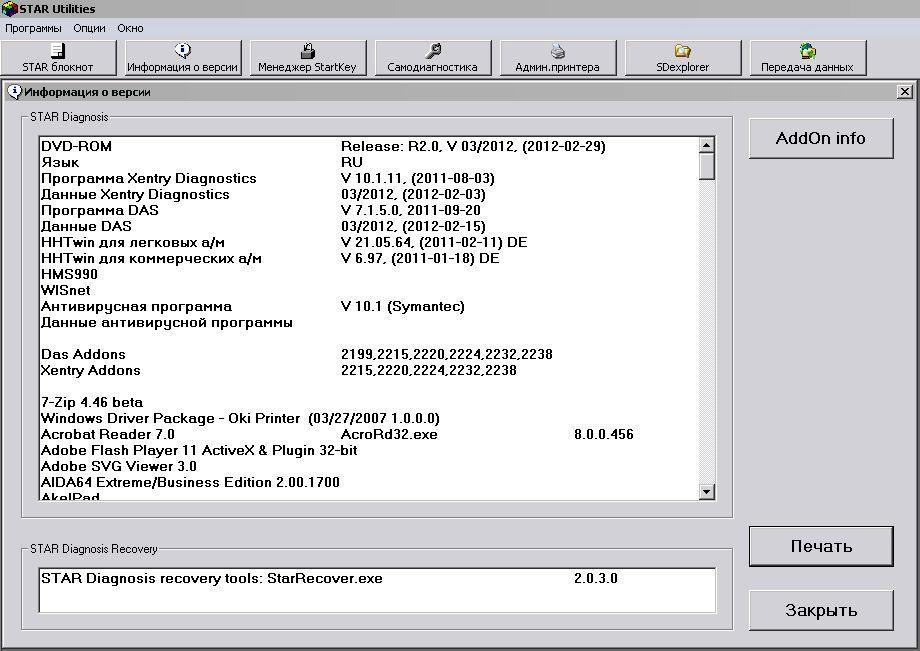920x651 pixels.
Task: Close the Информация о версии panel
Action: point(905,91)
